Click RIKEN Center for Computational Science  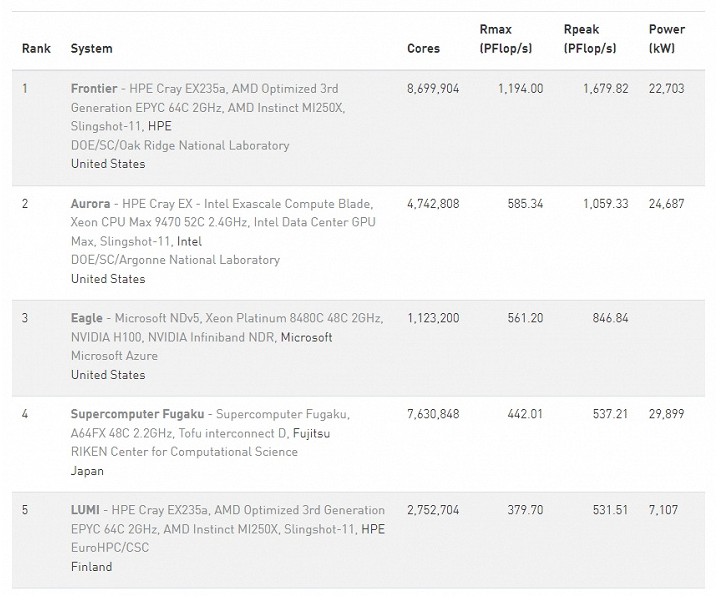coord(184,452)
